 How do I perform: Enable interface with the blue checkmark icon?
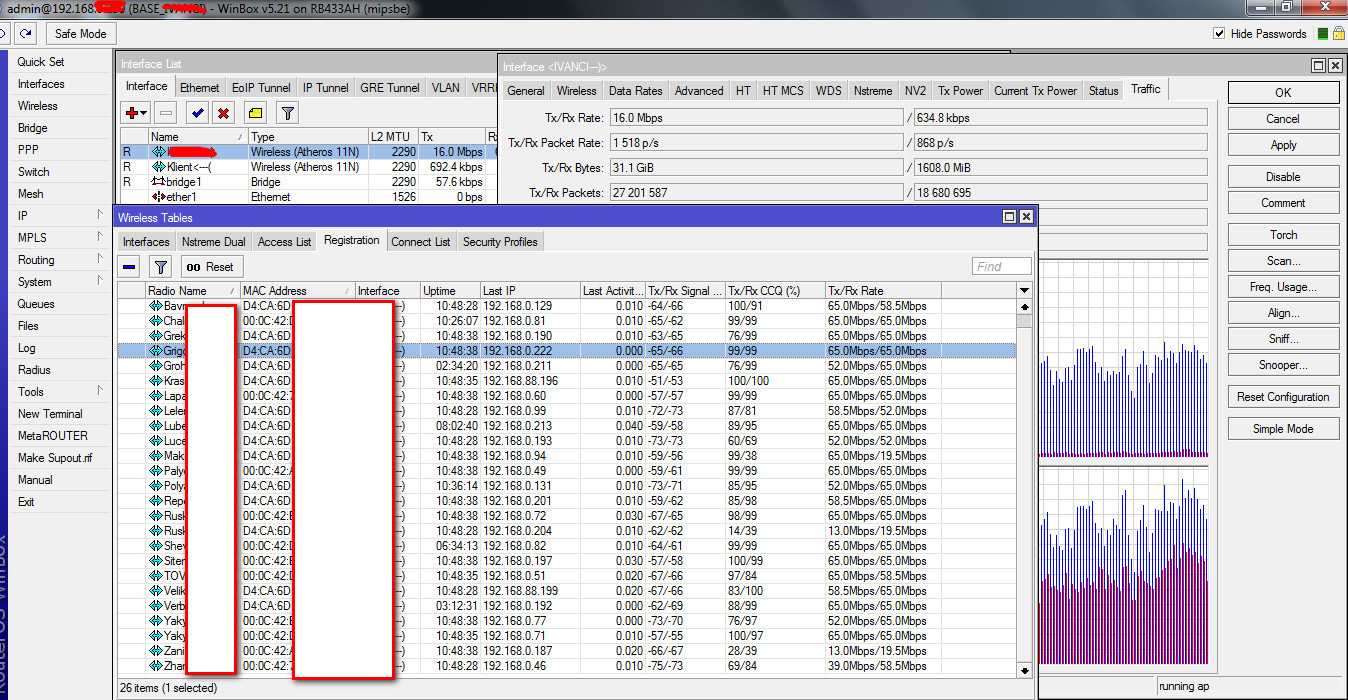click(x=197, y=114)
